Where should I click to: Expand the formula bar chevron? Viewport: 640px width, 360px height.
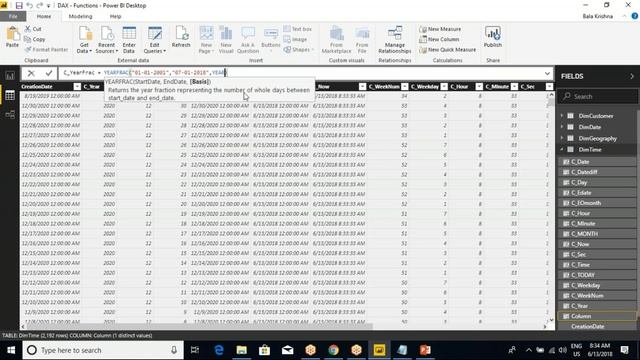coord(547,73)
